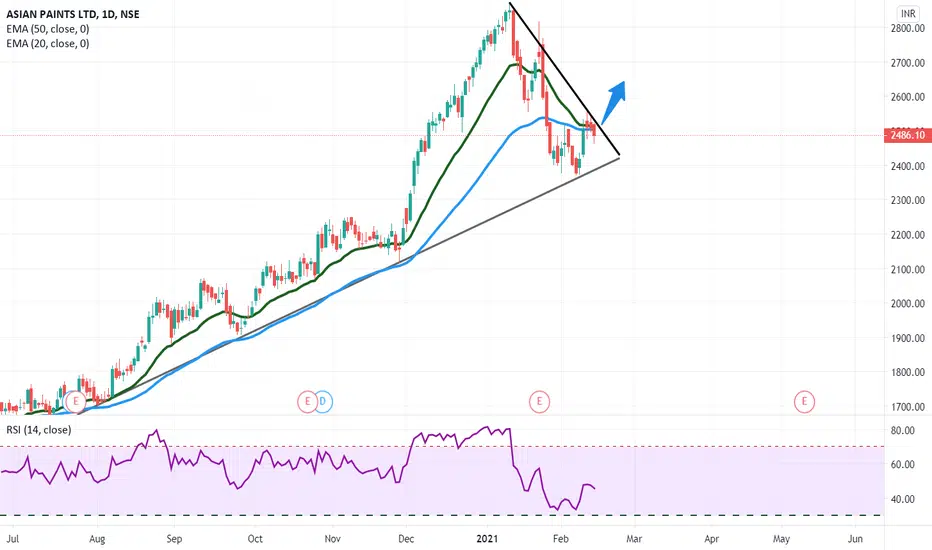
Task: Click the 2800.00 price axis label
Action: 908,28
